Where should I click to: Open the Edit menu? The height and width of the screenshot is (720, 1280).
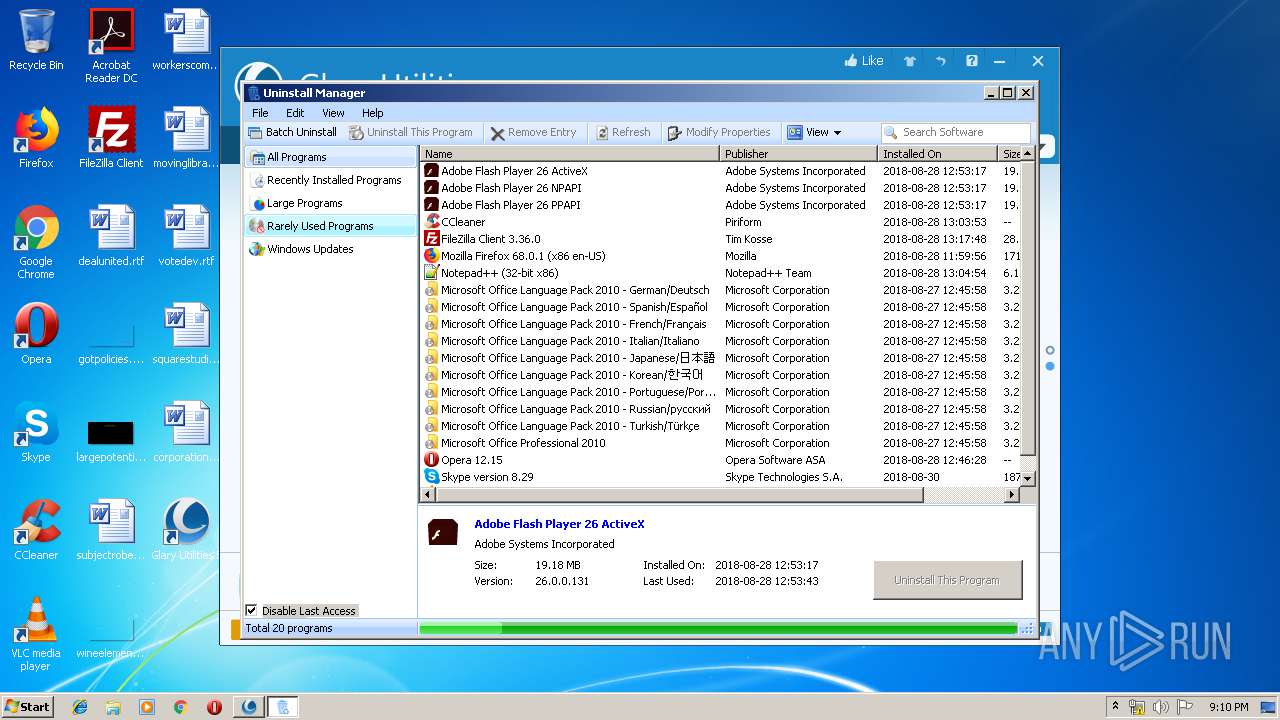tap(295, 113)
